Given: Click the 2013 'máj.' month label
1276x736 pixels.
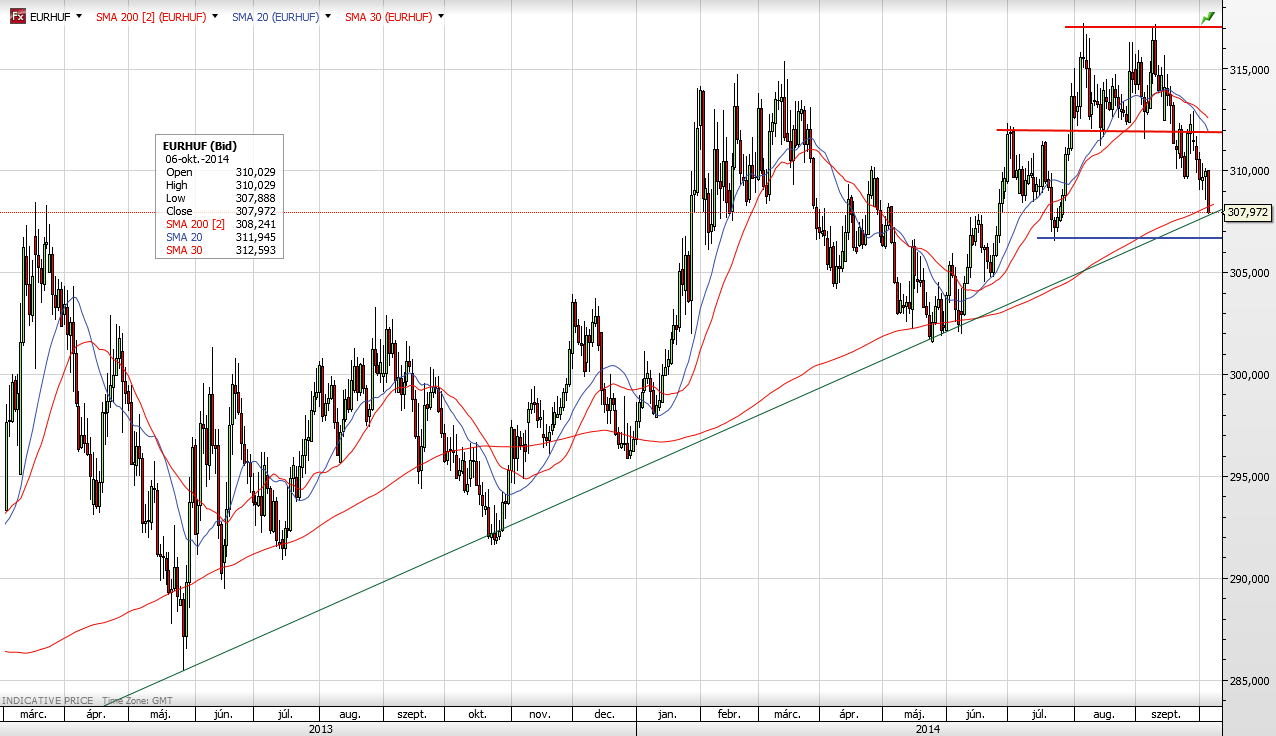Looking at the screenshot, I should [160, 715].
